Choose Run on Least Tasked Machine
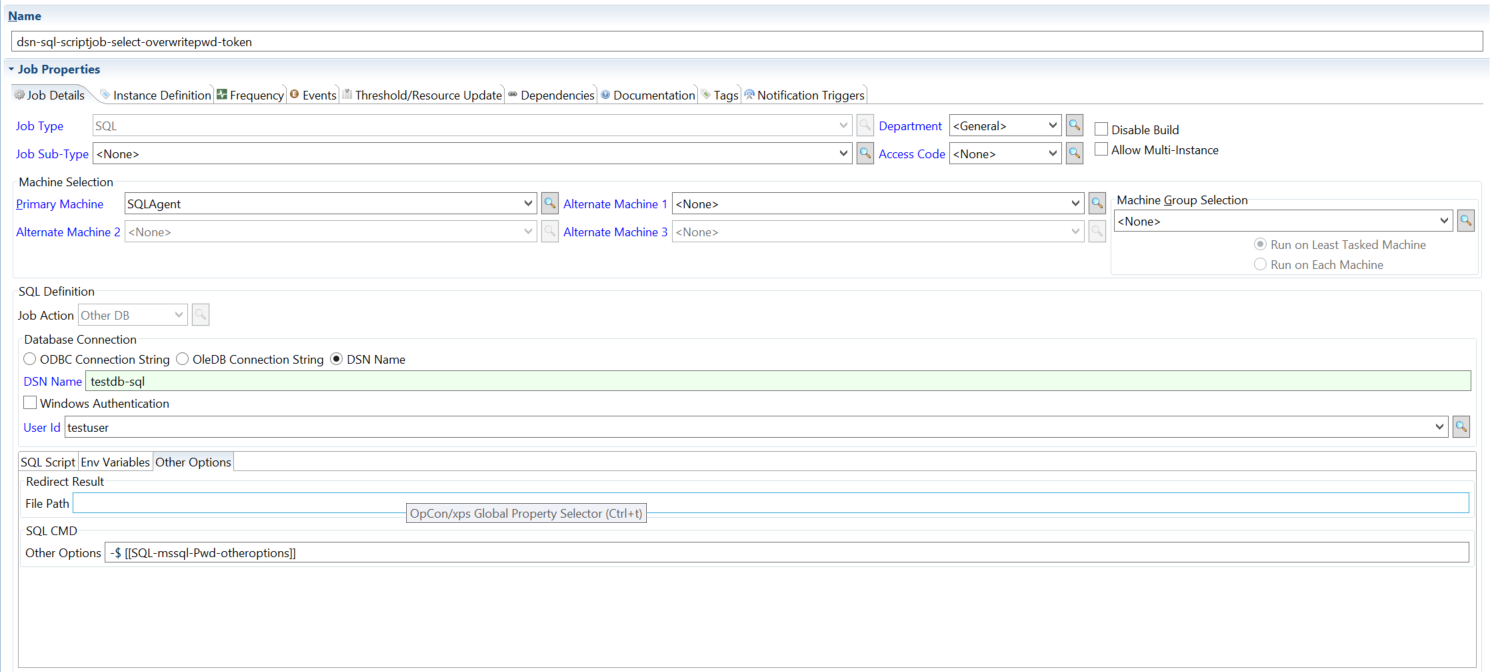 1260,244
